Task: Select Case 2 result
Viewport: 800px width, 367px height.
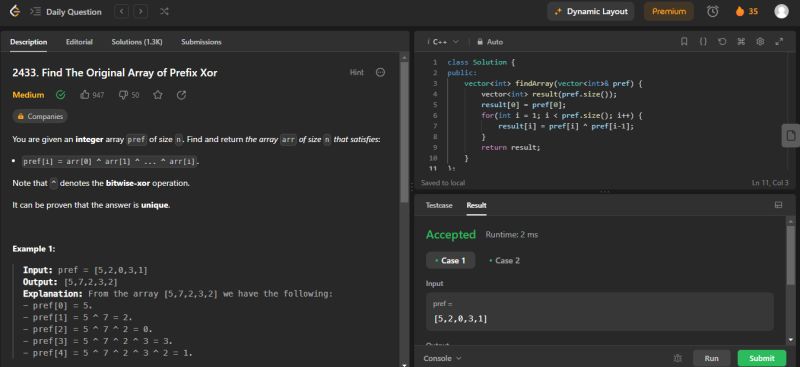Action: [x=504, y=260]
